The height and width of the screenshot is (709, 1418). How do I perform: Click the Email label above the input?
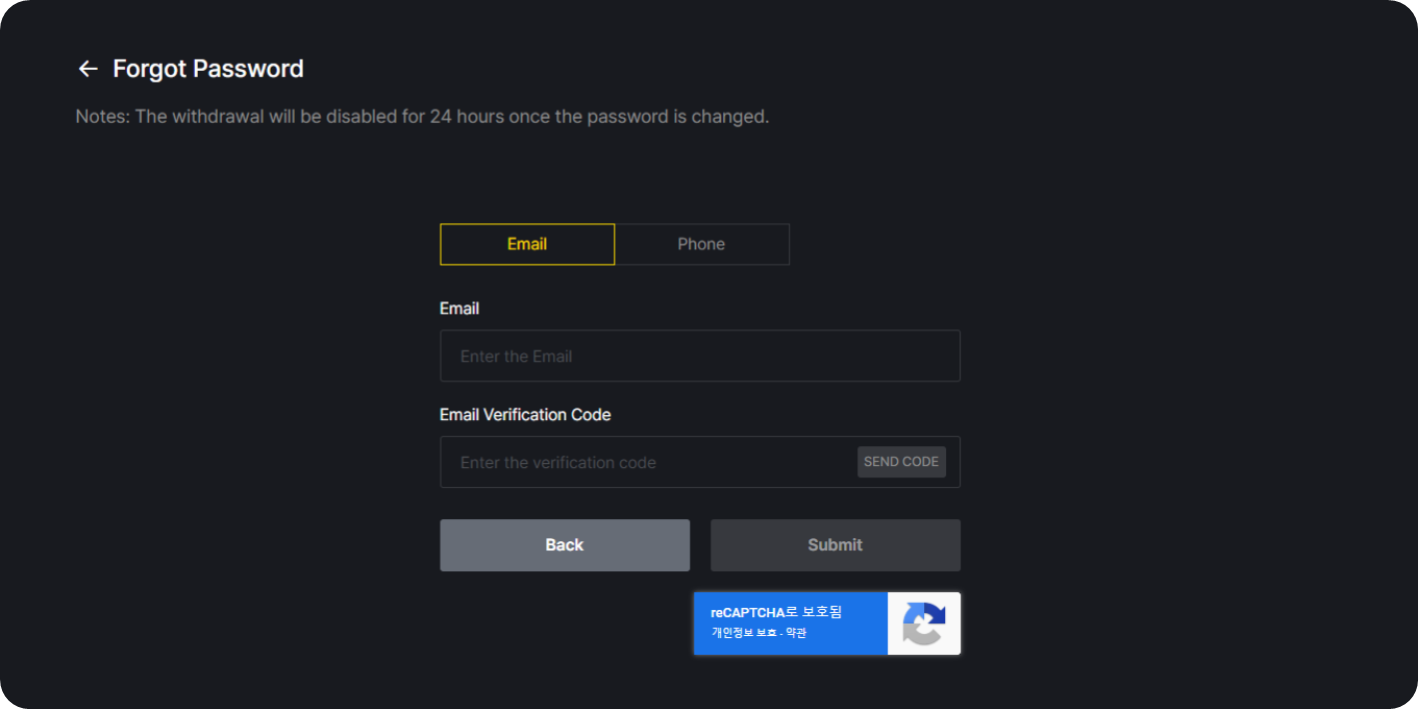[459, 309]
